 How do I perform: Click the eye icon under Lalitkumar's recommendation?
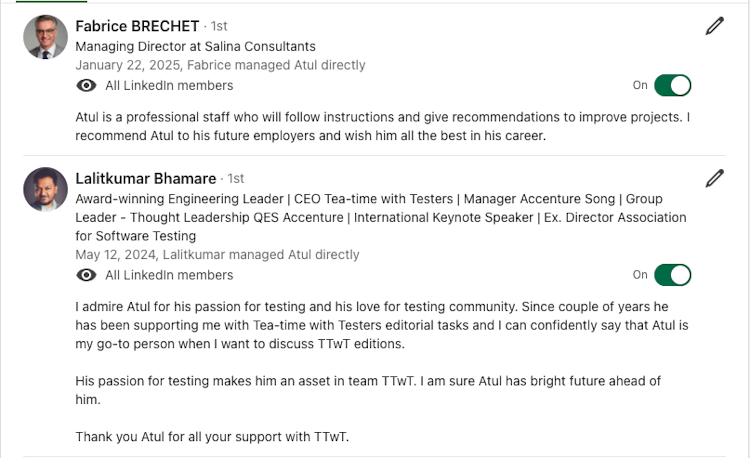click(x=86, y=275)
